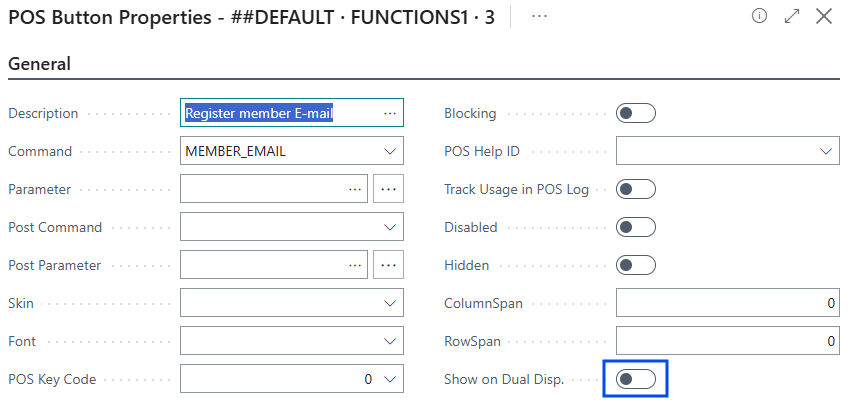Open the Skin dropdown list
The image size is (851, 418).
click(x=389, y=303)
